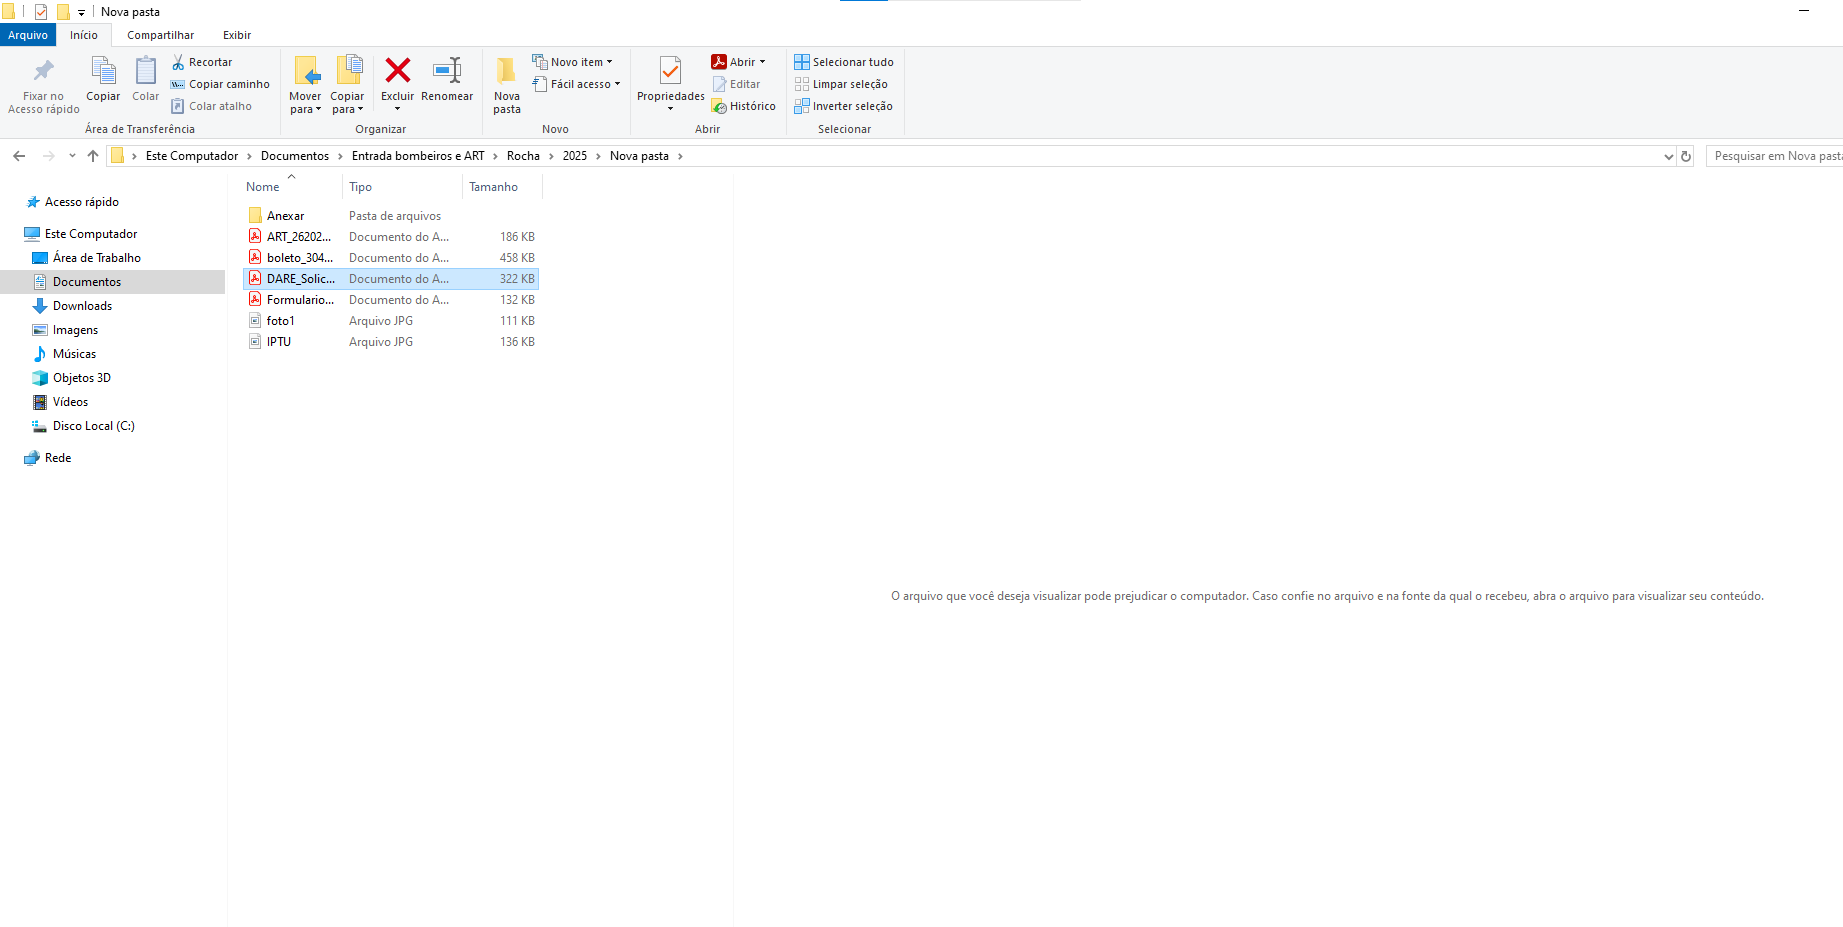The width and height of the screenshot is (1843, 927).
Task: Open the Copiar para menu
Action: [x=348, y=85]
